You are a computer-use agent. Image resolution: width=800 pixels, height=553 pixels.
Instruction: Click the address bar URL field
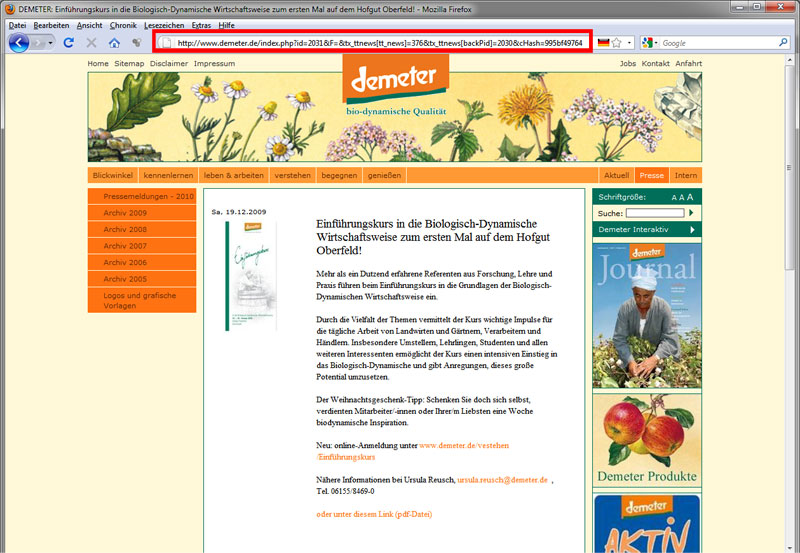[x=379, y=43]
